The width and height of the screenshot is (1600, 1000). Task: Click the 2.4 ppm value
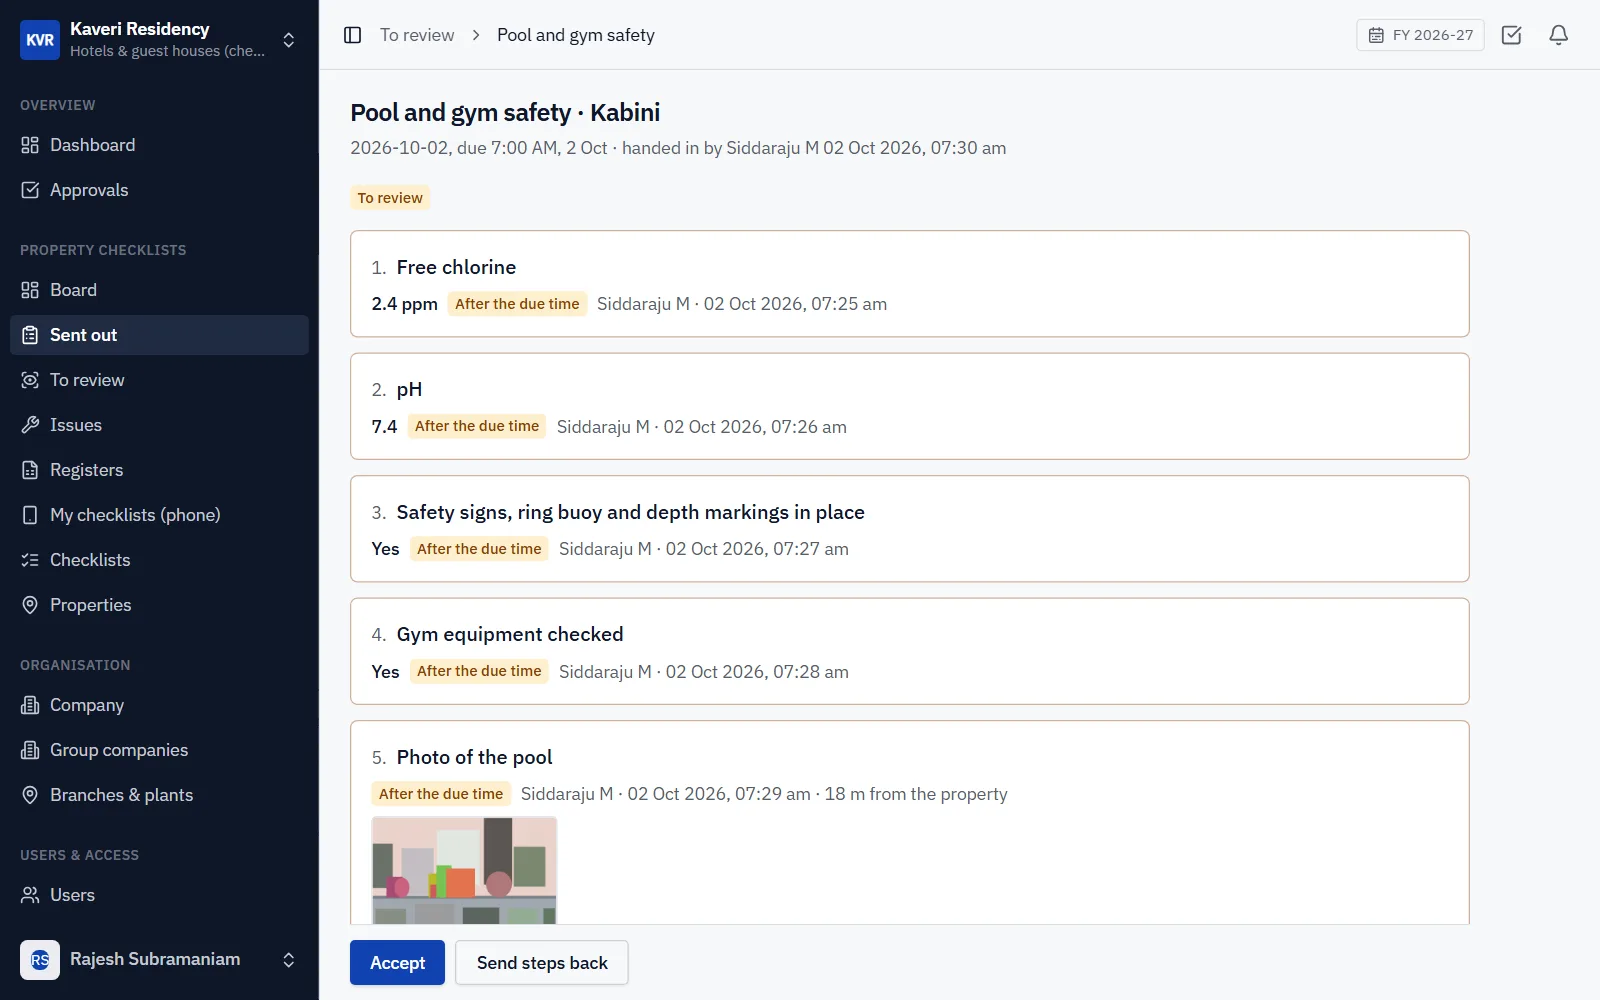[x=404, y=304]
